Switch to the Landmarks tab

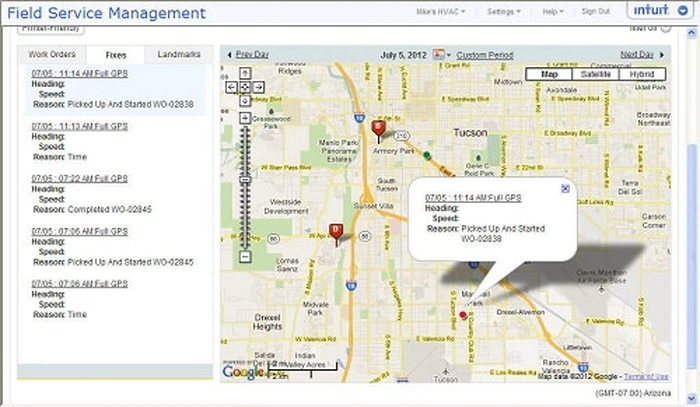pos(179,54)
